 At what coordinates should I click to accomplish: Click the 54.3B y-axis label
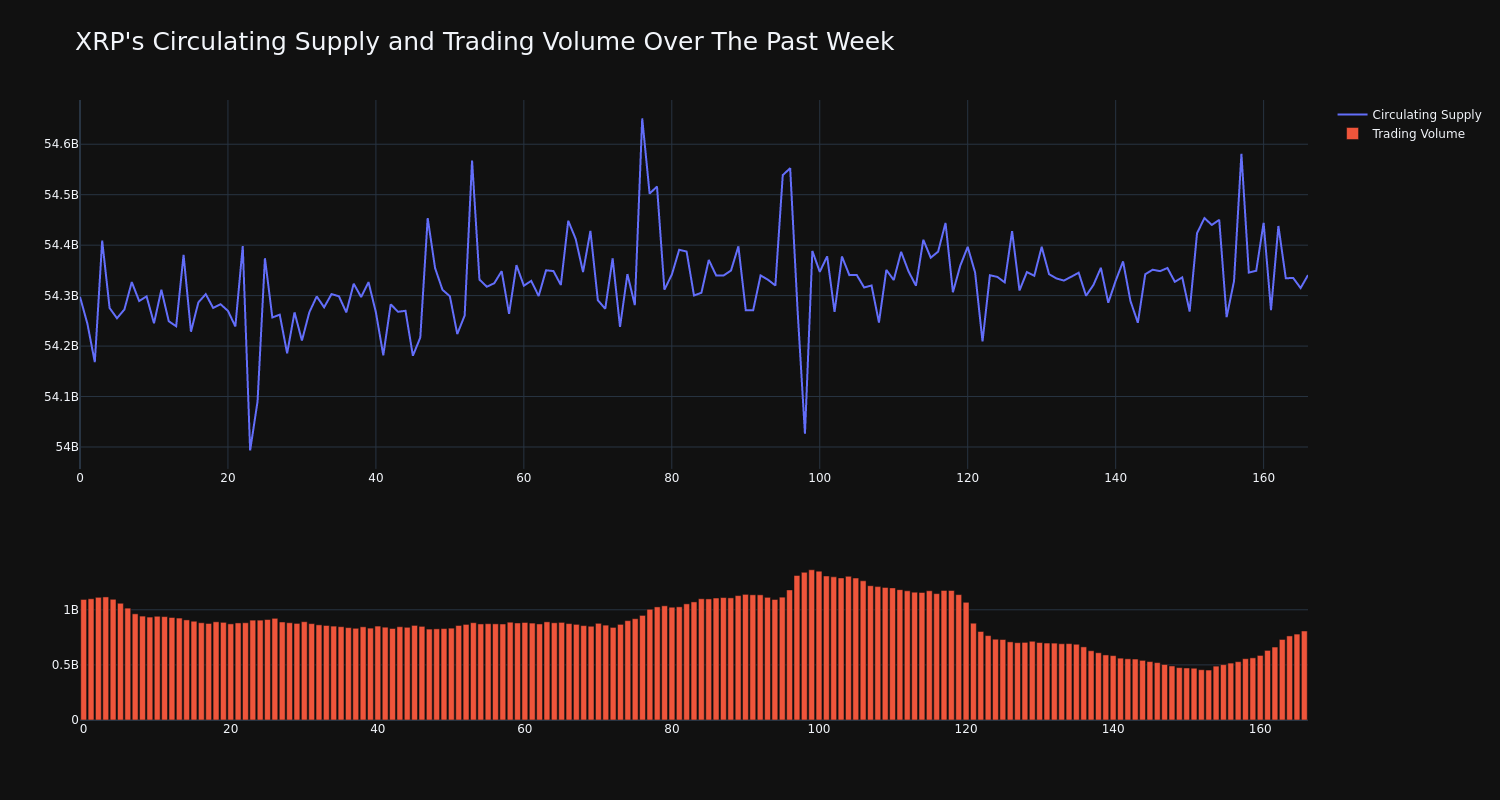point(61,296)
